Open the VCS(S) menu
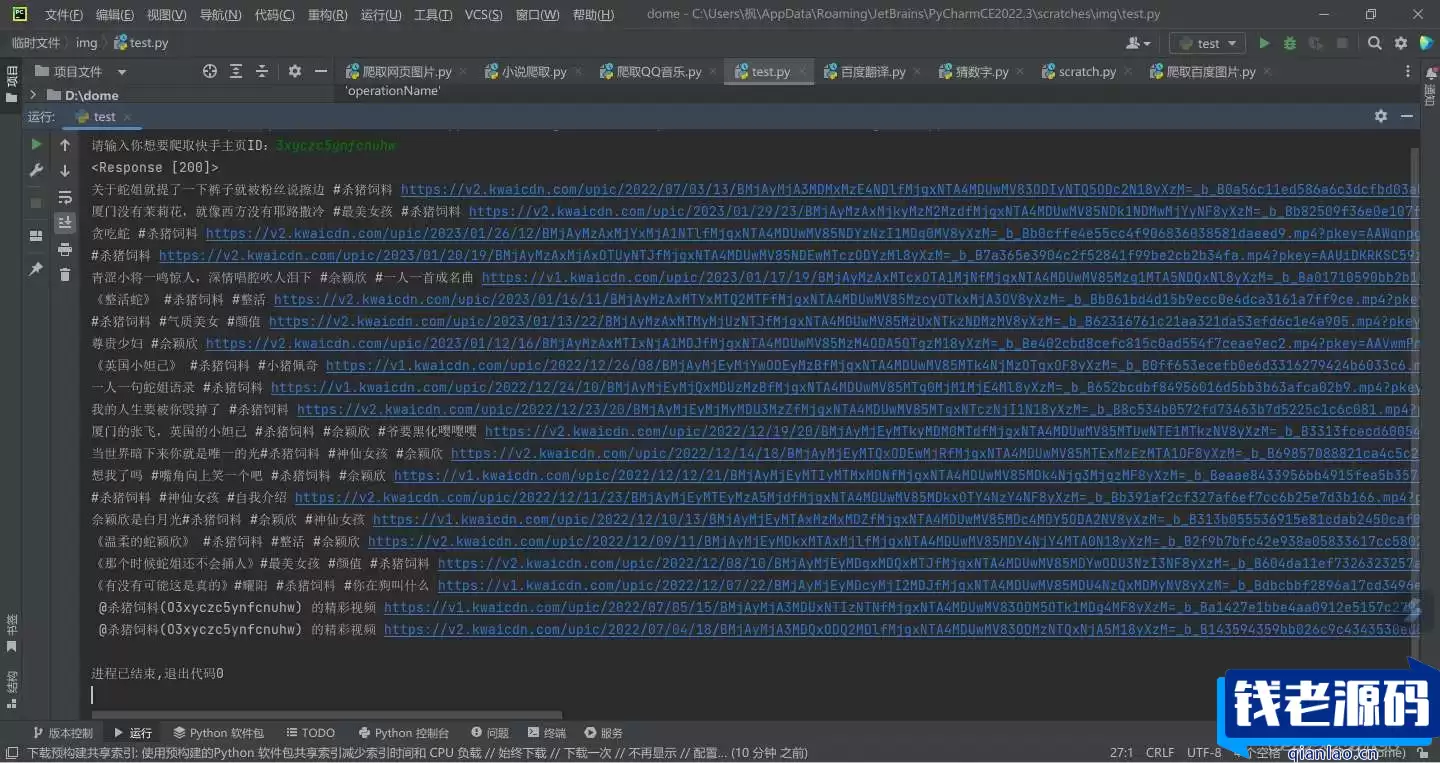 [484, 15]
